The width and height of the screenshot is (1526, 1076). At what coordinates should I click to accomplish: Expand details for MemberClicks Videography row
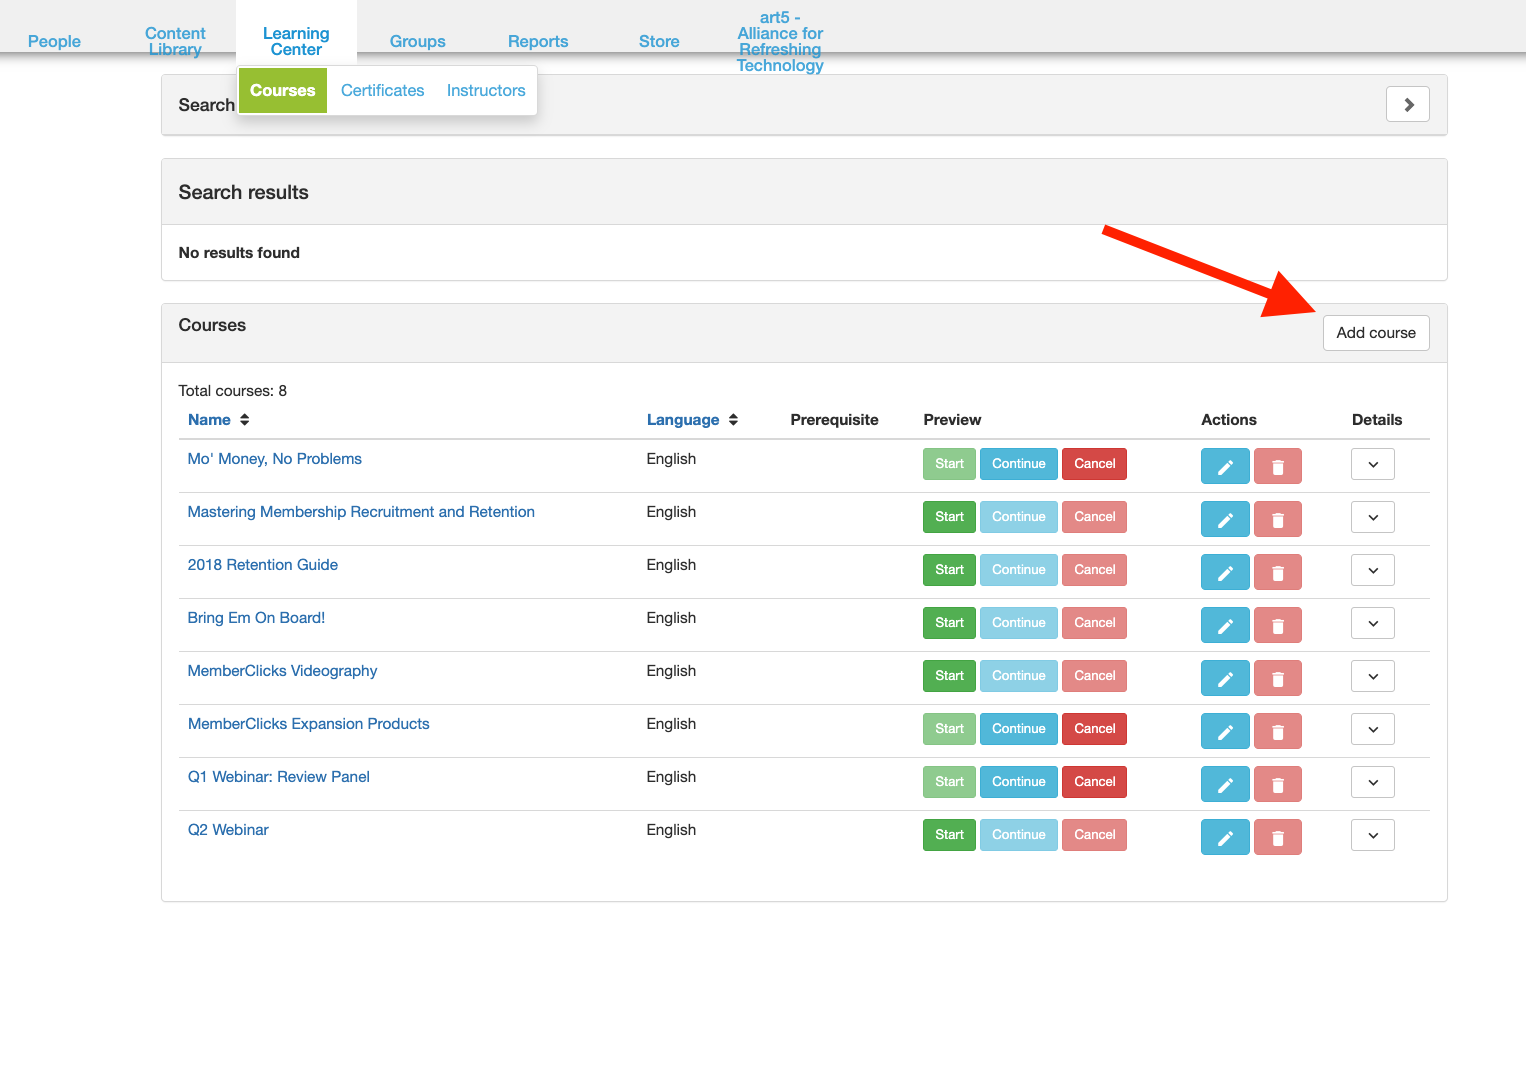tap(1372, 676)
